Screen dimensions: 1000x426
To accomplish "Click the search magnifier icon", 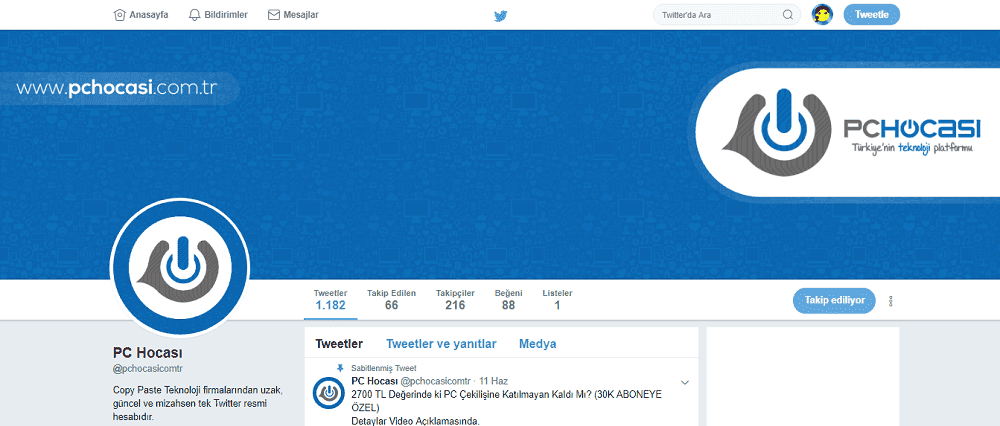I will click(x=788, y=15).
